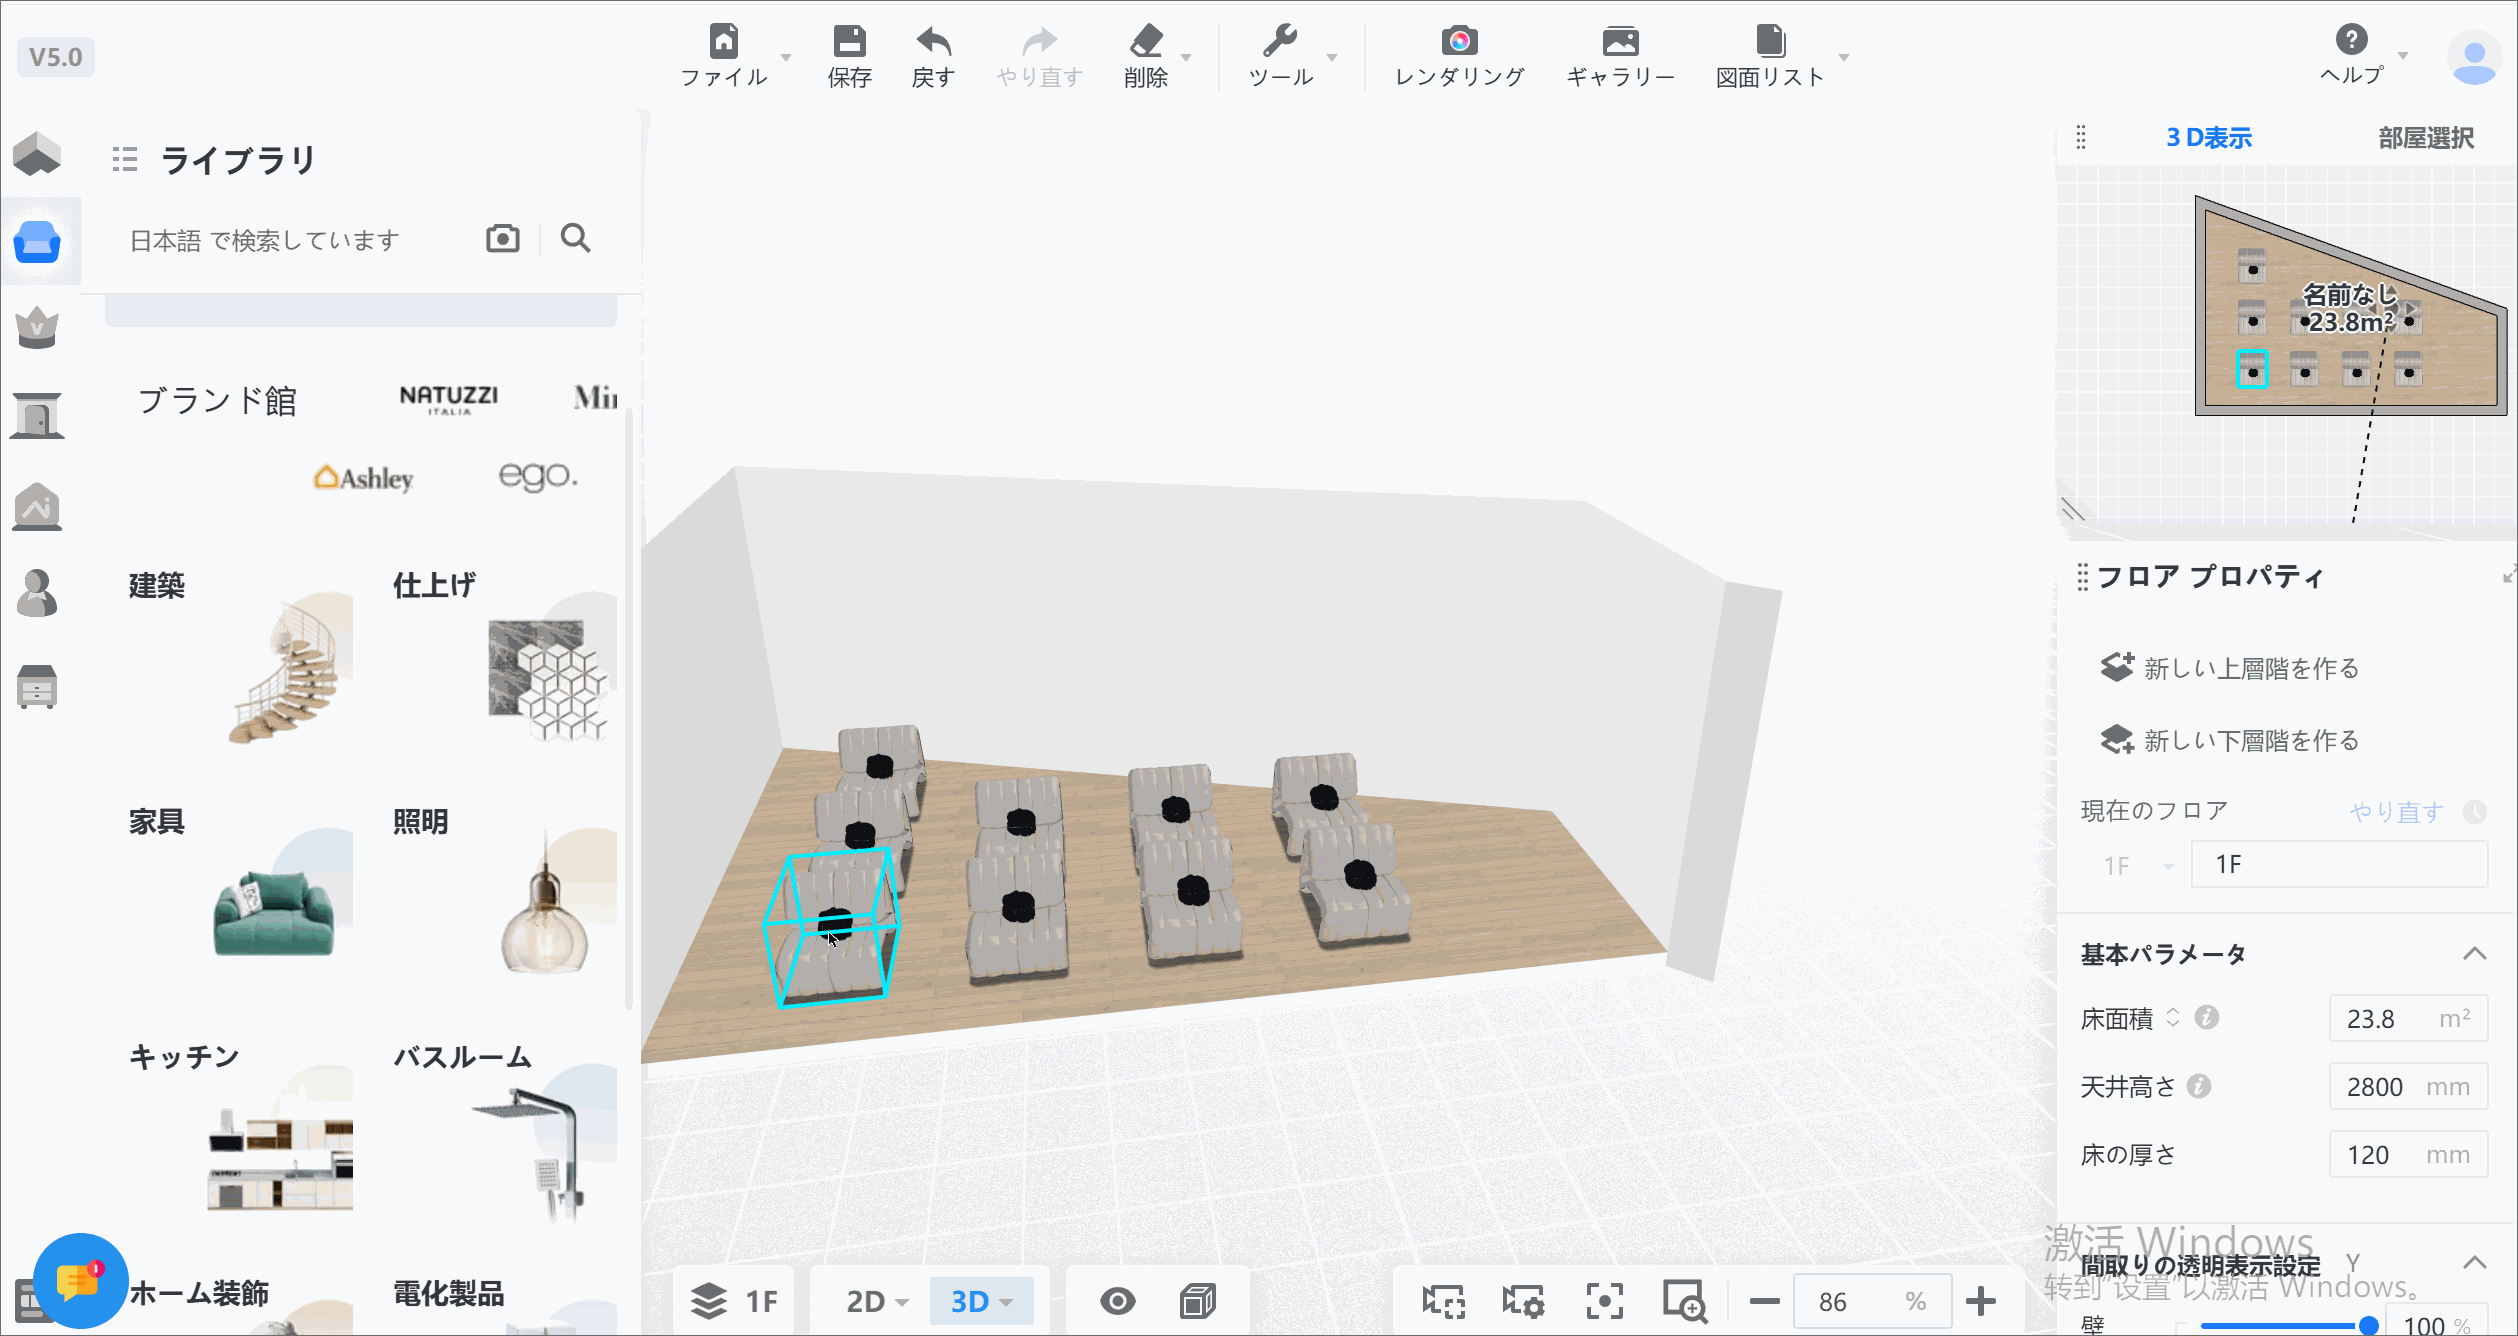The width and height of the screenshot is (2518, 1336).
Task: Click 新しい下層階を作る
Action: 2230,739
